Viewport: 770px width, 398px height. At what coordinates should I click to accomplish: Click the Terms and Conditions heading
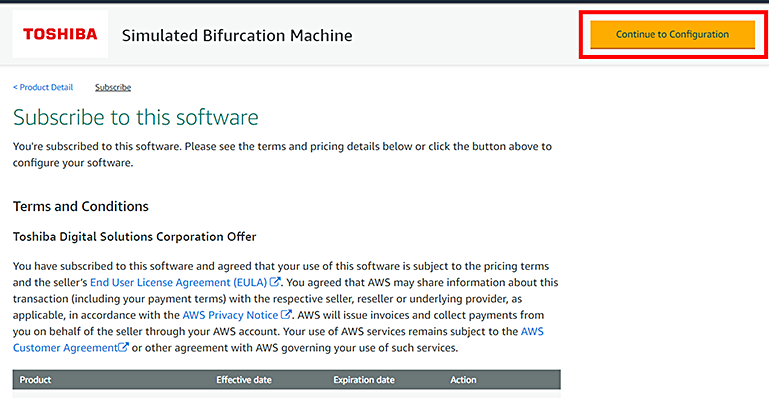coord(81,206)
